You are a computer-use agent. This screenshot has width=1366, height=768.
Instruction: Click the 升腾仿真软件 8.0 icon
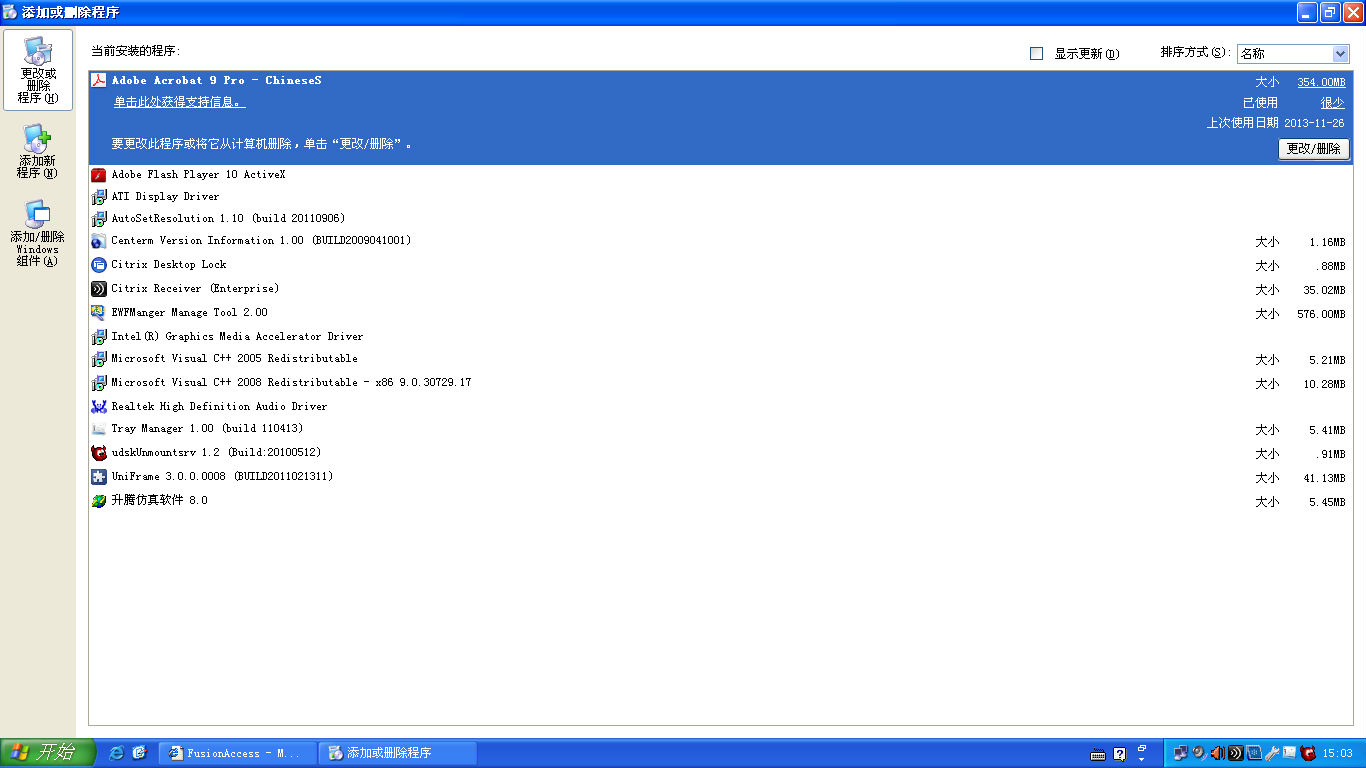tap(98, 501)
